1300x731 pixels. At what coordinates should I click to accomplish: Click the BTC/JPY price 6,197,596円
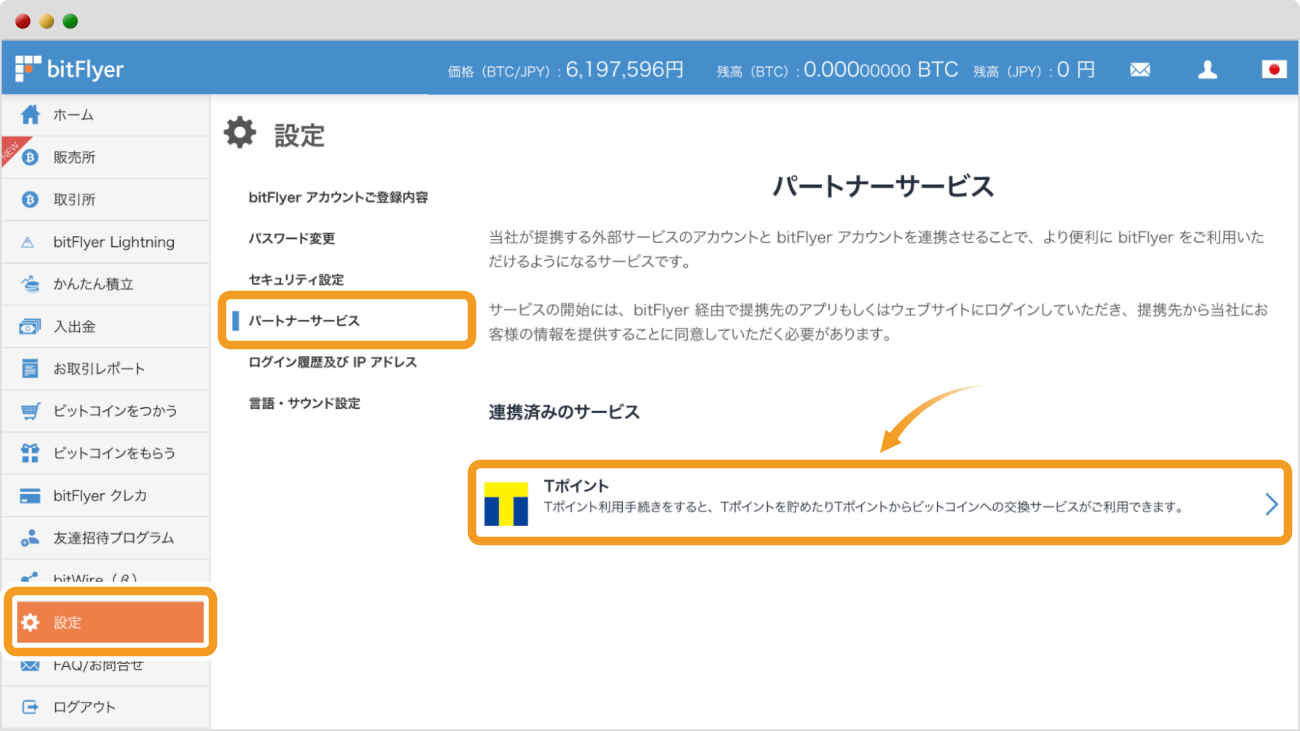coord(625,70)
